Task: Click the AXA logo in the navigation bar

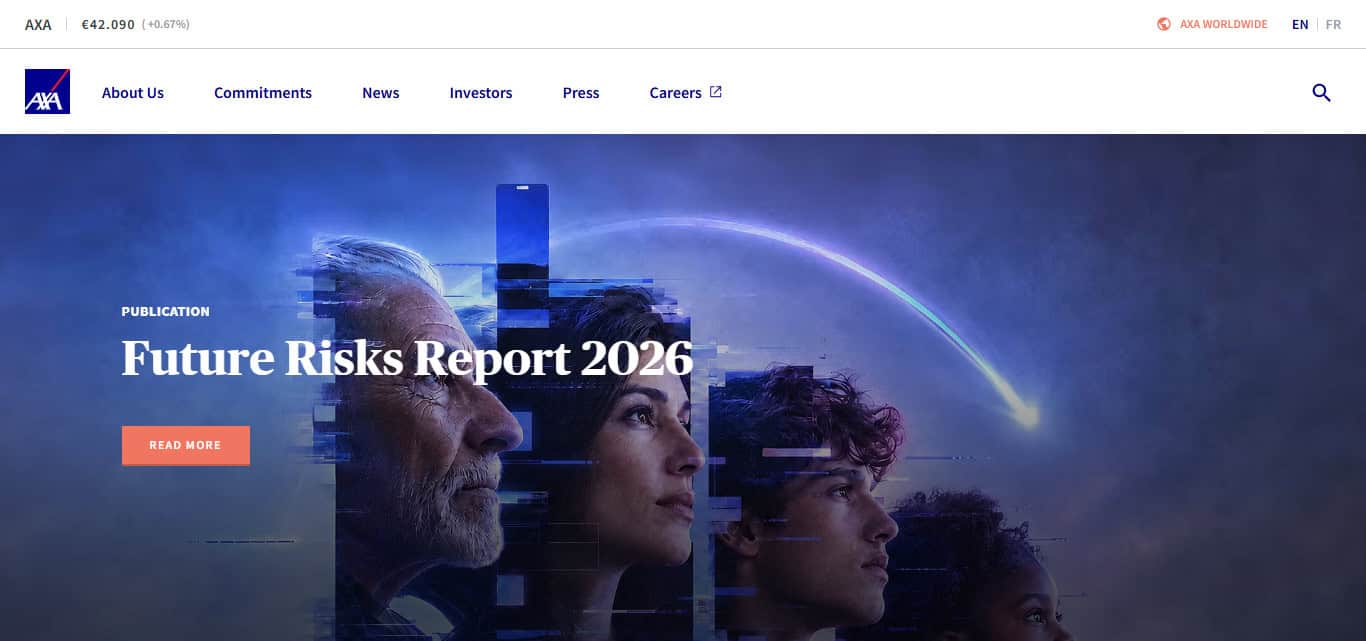Action: [47, 92]
